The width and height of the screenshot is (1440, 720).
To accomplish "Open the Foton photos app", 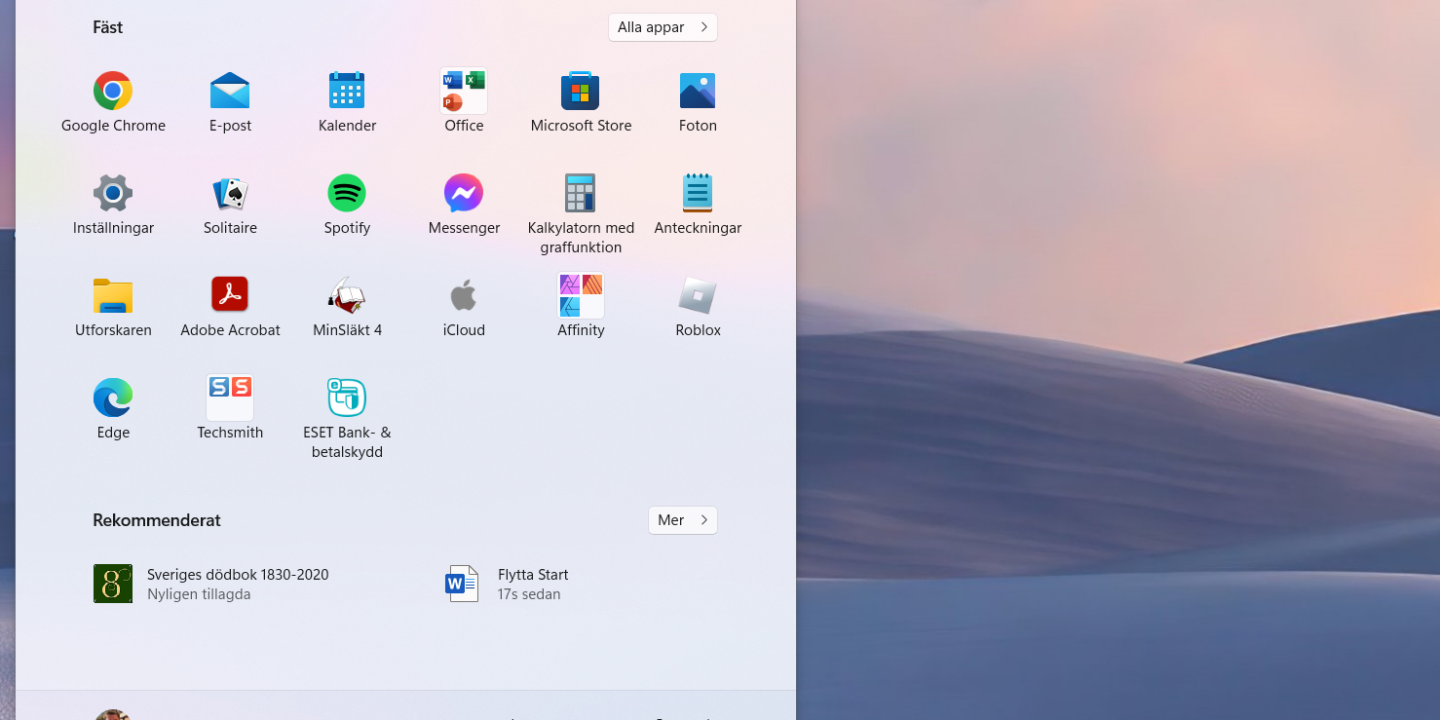I will point(698,102).
